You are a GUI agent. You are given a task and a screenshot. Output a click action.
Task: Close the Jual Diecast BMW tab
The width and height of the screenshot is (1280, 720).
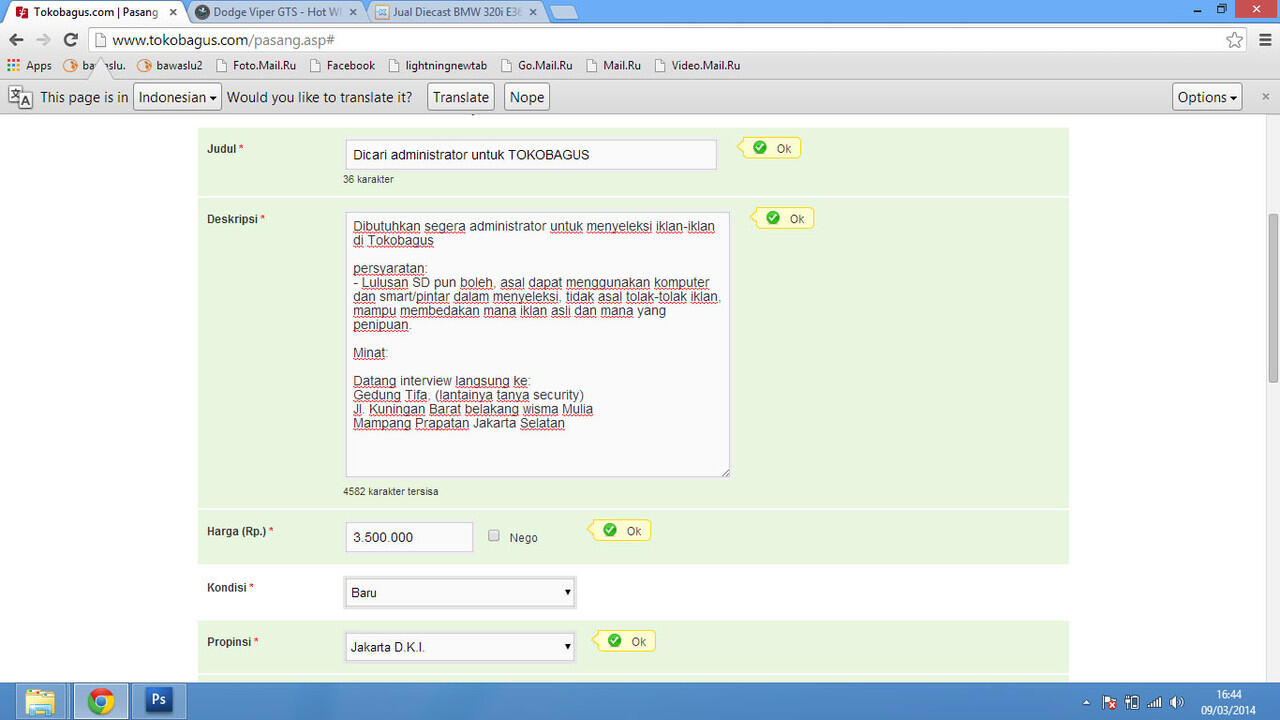point(531,13)
